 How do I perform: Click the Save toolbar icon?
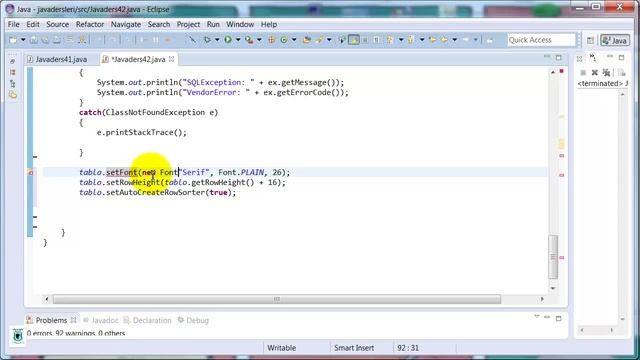[33, 40]
